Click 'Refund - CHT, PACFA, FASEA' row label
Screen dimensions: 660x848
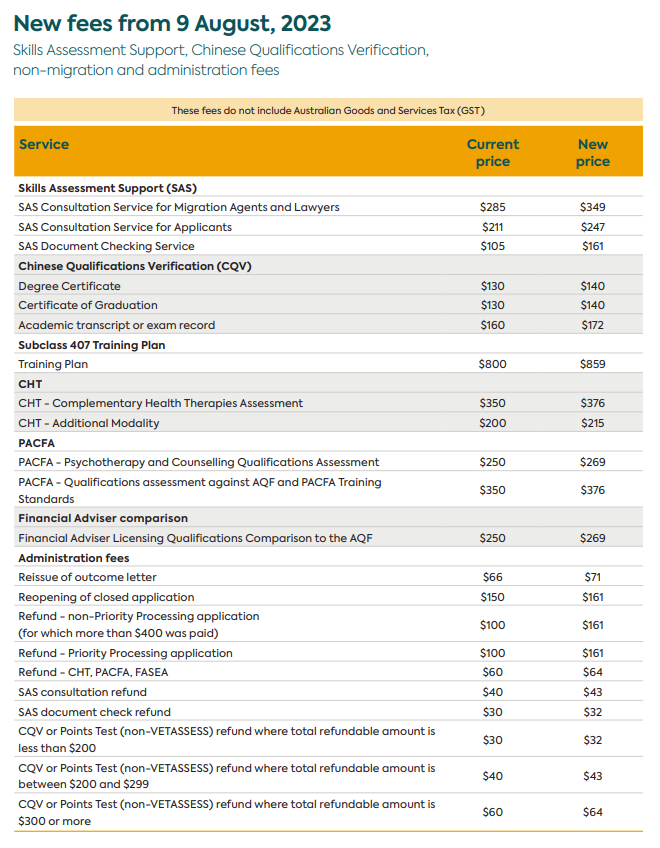pyautogui.click(x=93, y=672)
